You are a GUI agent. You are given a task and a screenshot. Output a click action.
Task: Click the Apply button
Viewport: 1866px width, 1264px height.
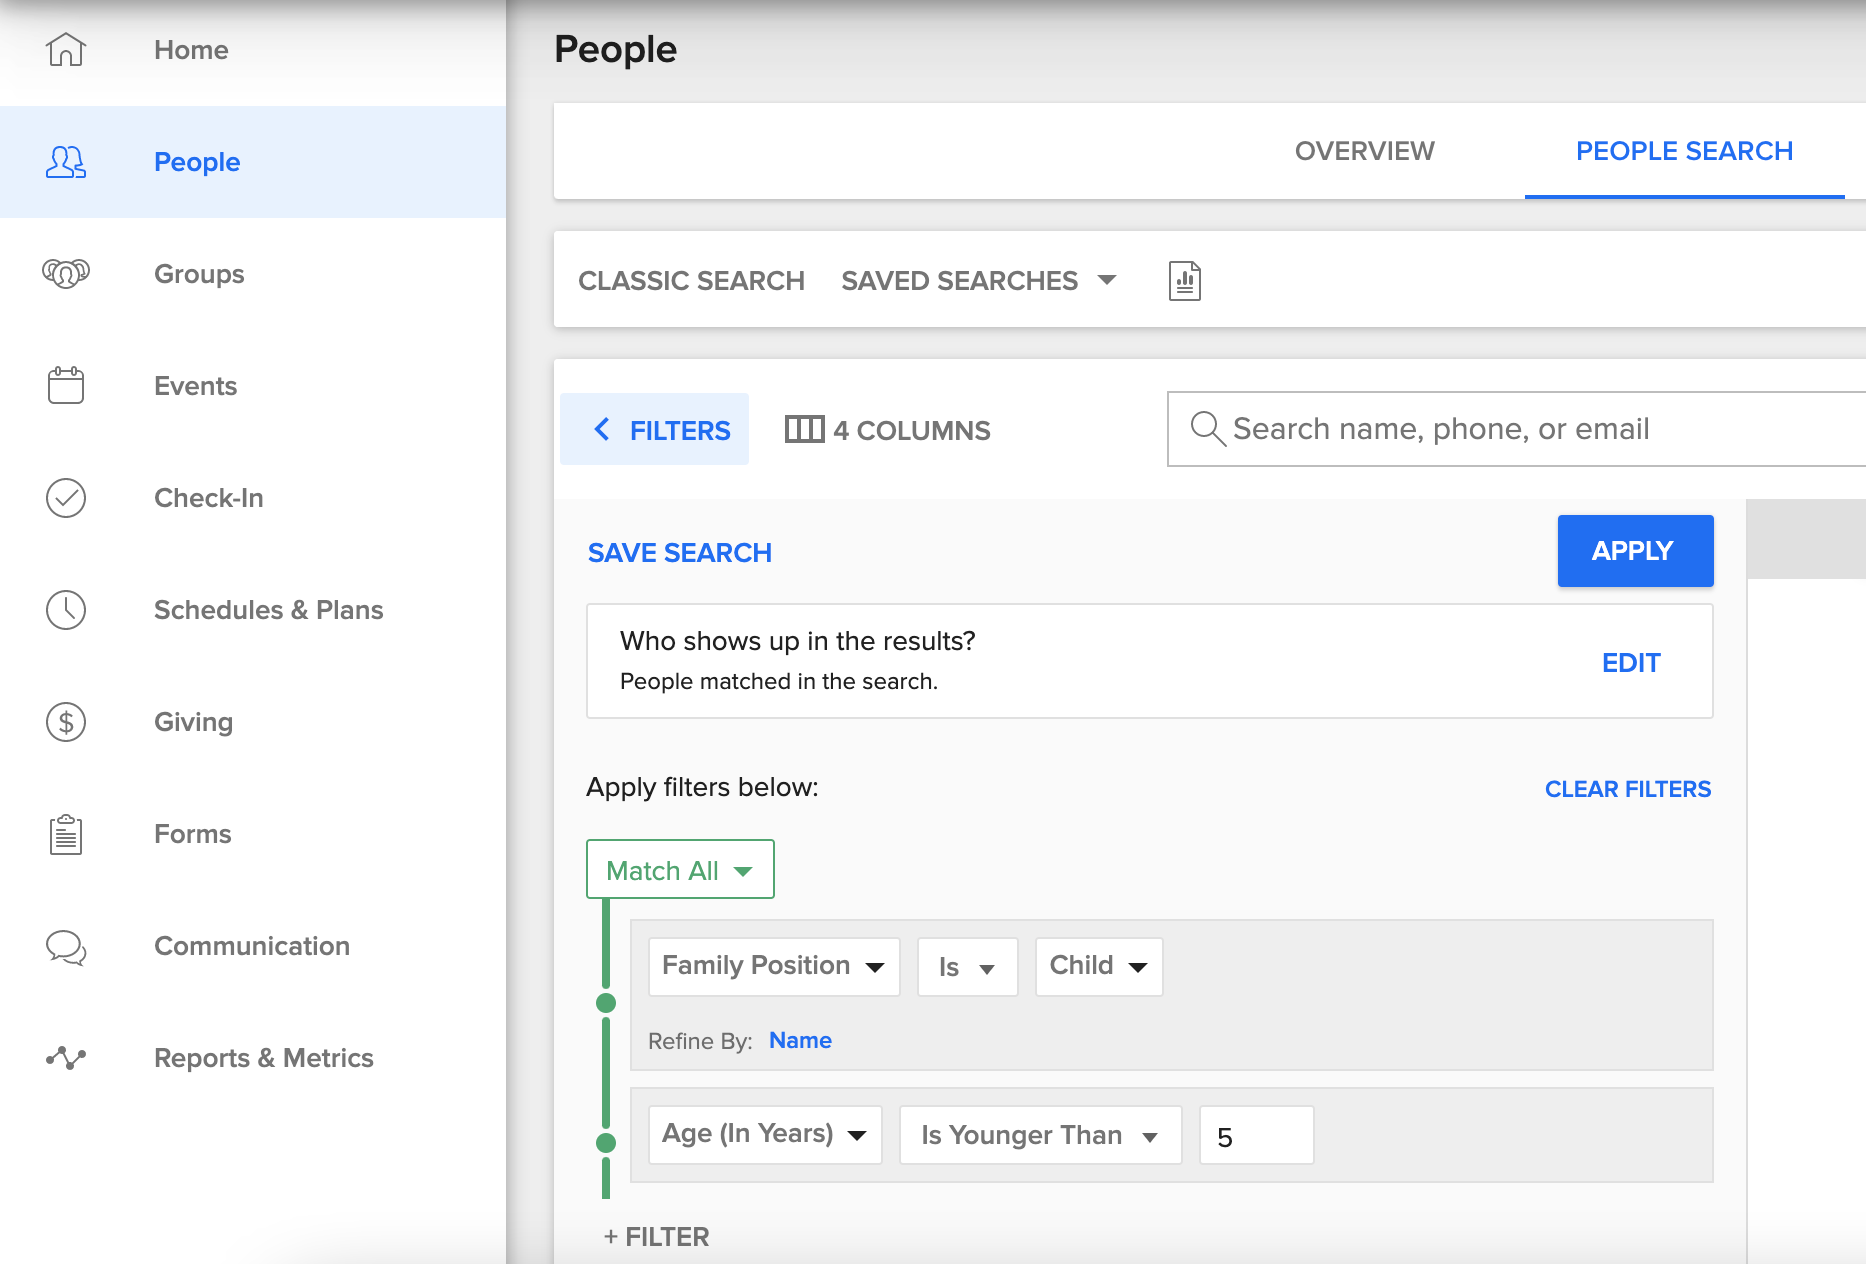1634,550
